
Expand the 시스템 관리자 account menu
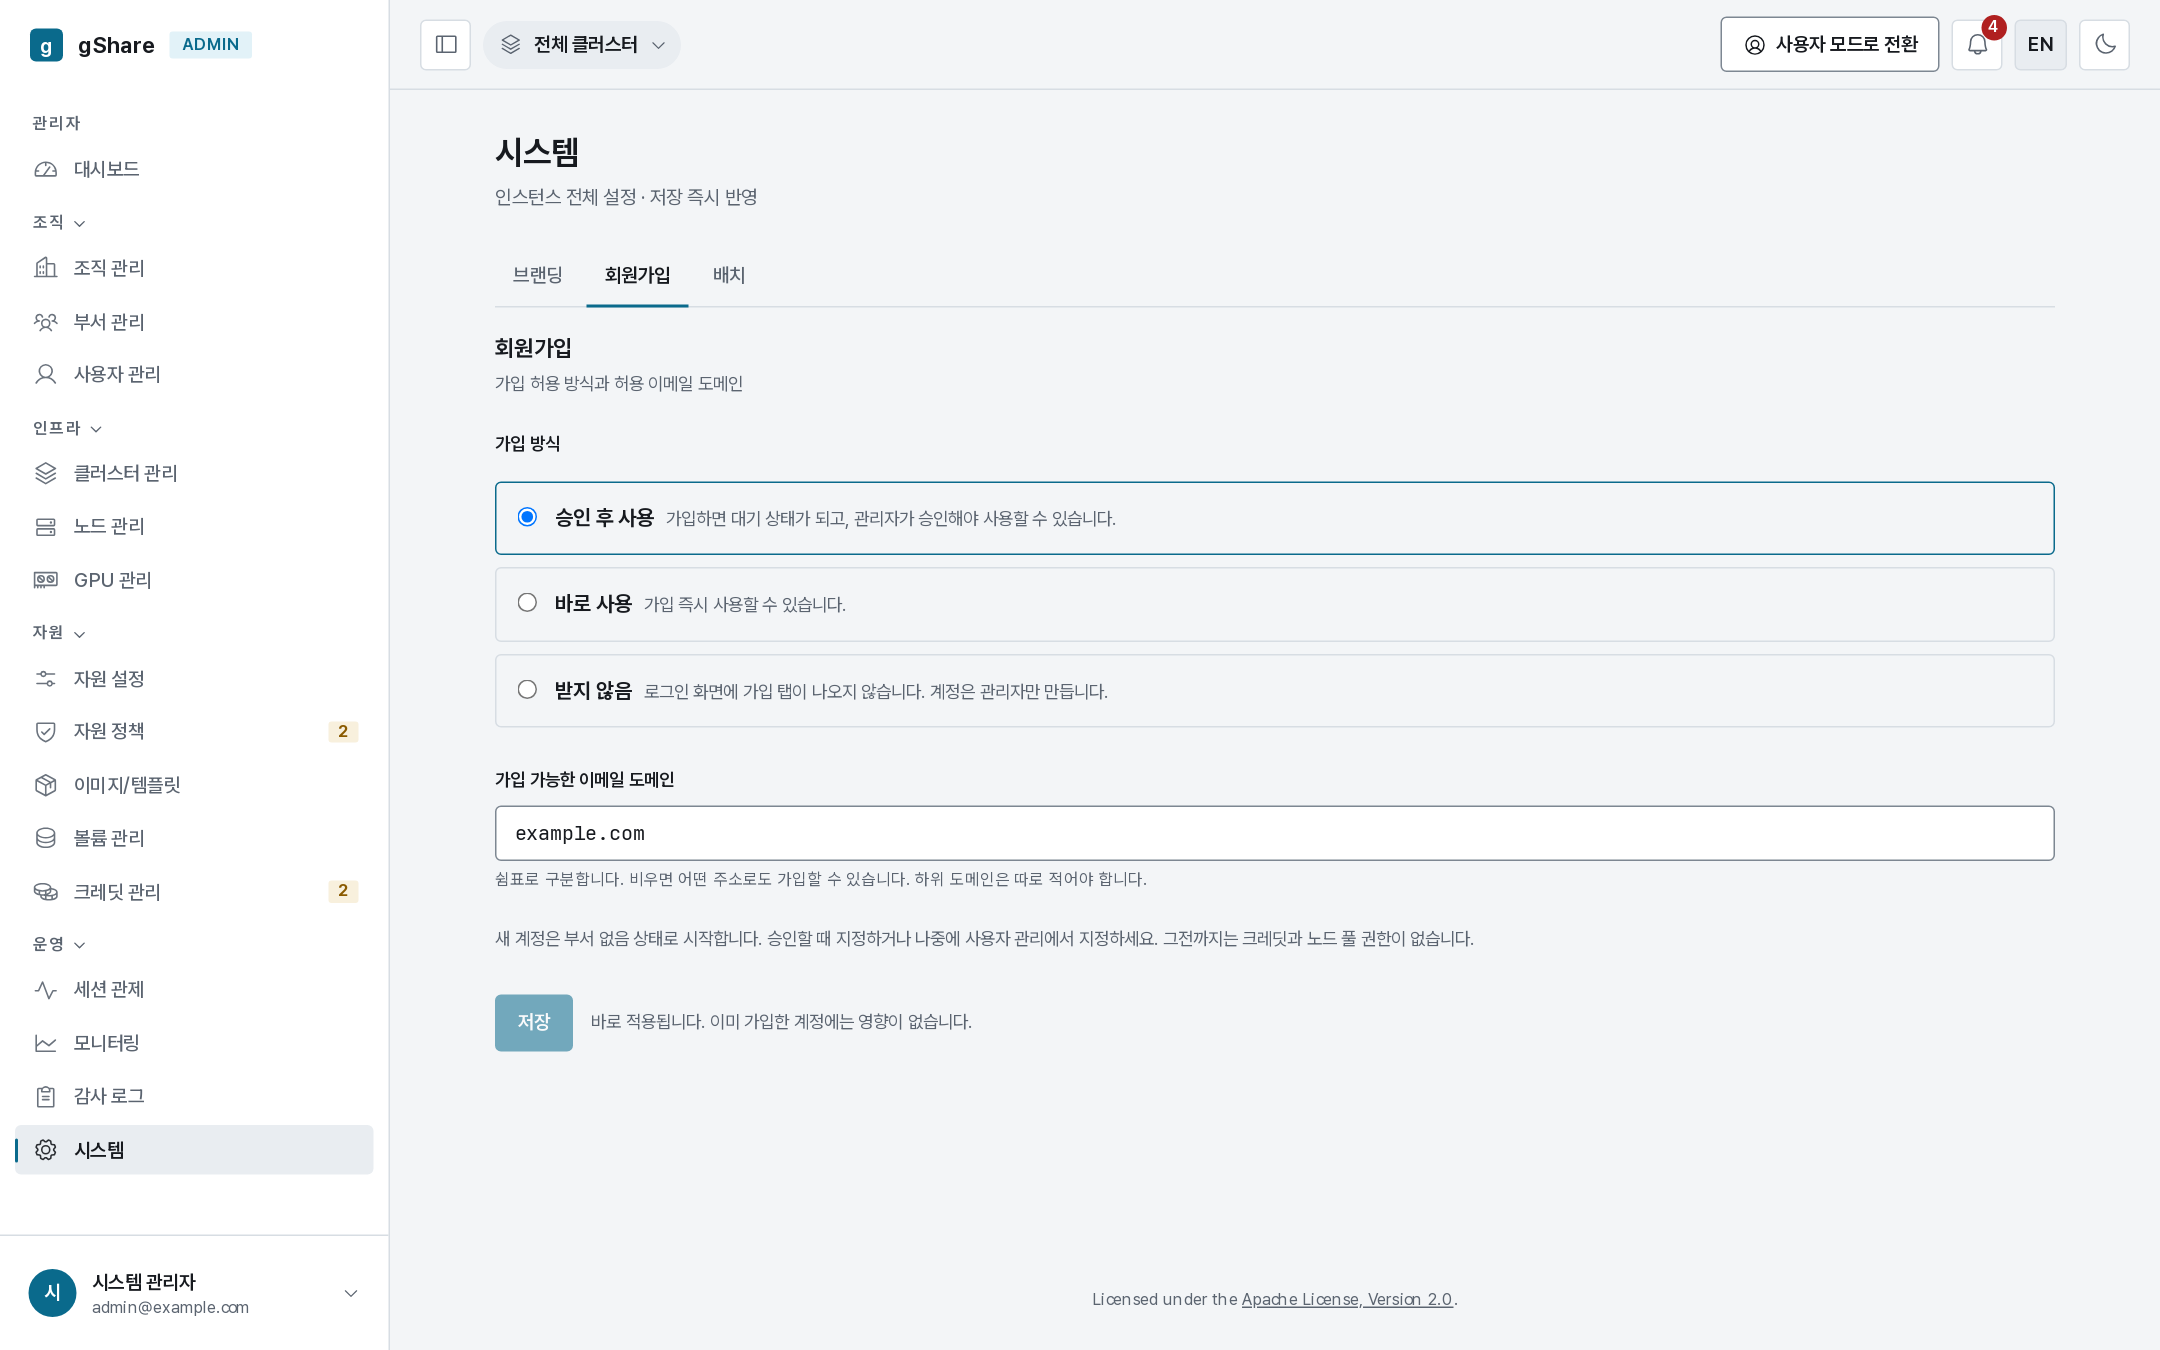[194, 1293]
